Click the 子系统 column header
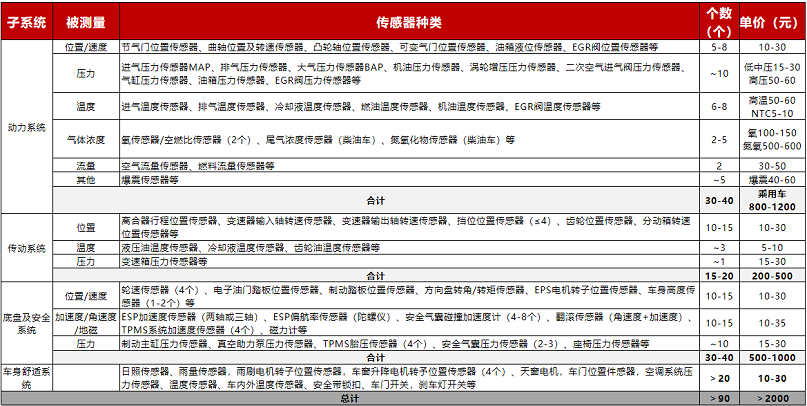Viewport: 807px width, 406px height. coord(27,21)
